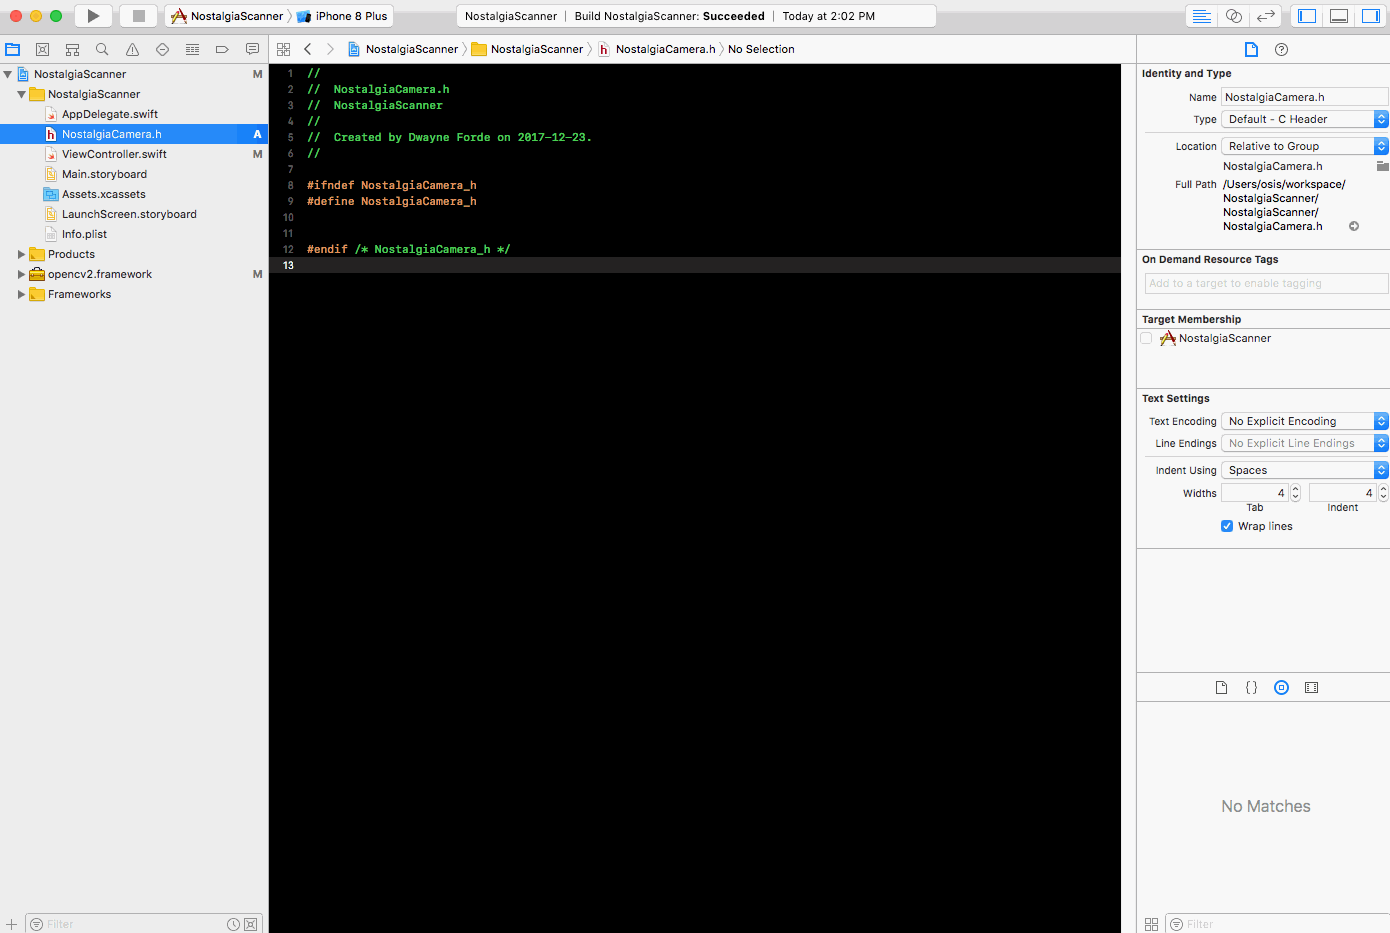Select Main.storyboard file
Screen dimensions: 1390x933
(x=104, y=174)
